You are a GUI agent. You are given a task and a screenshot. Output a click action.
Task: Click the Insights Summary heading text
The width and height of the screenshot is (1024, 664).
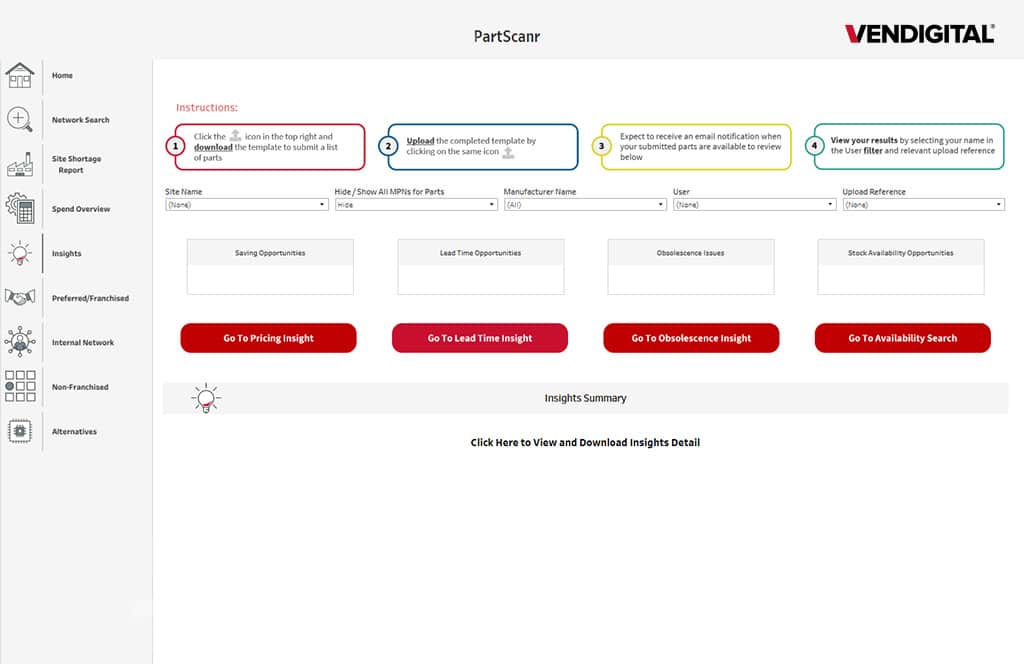(x=585, y=398)
